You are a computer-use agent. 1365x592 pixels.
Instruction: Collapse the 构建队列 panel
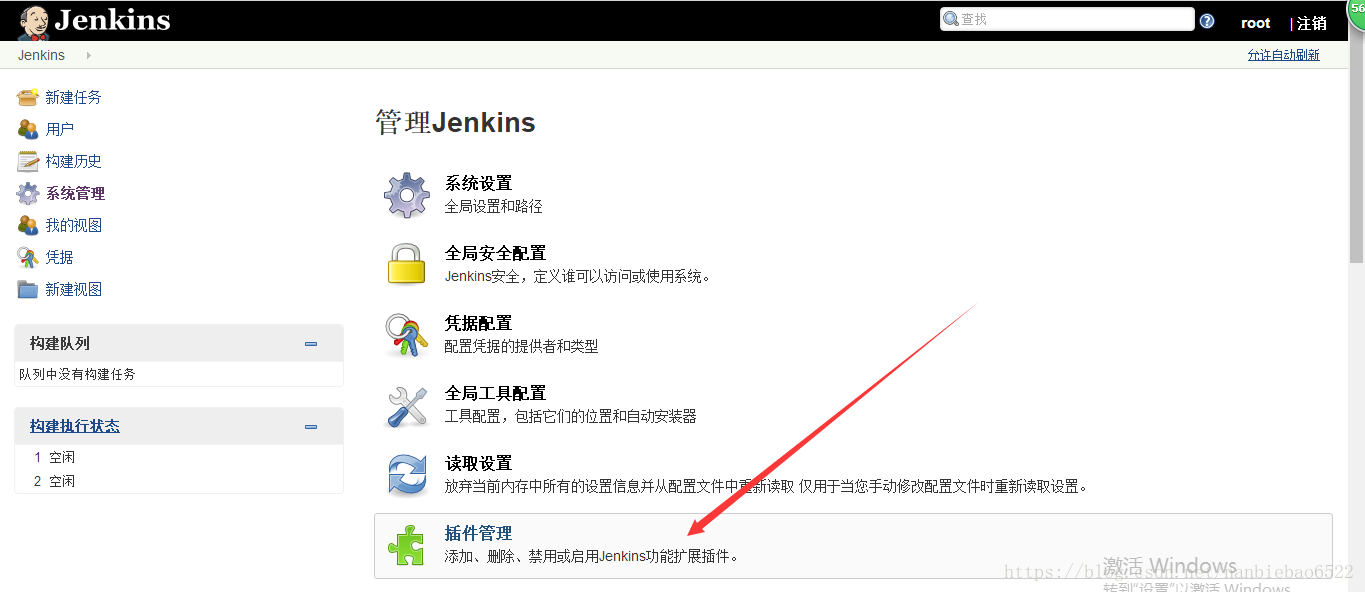pos(311,344)
